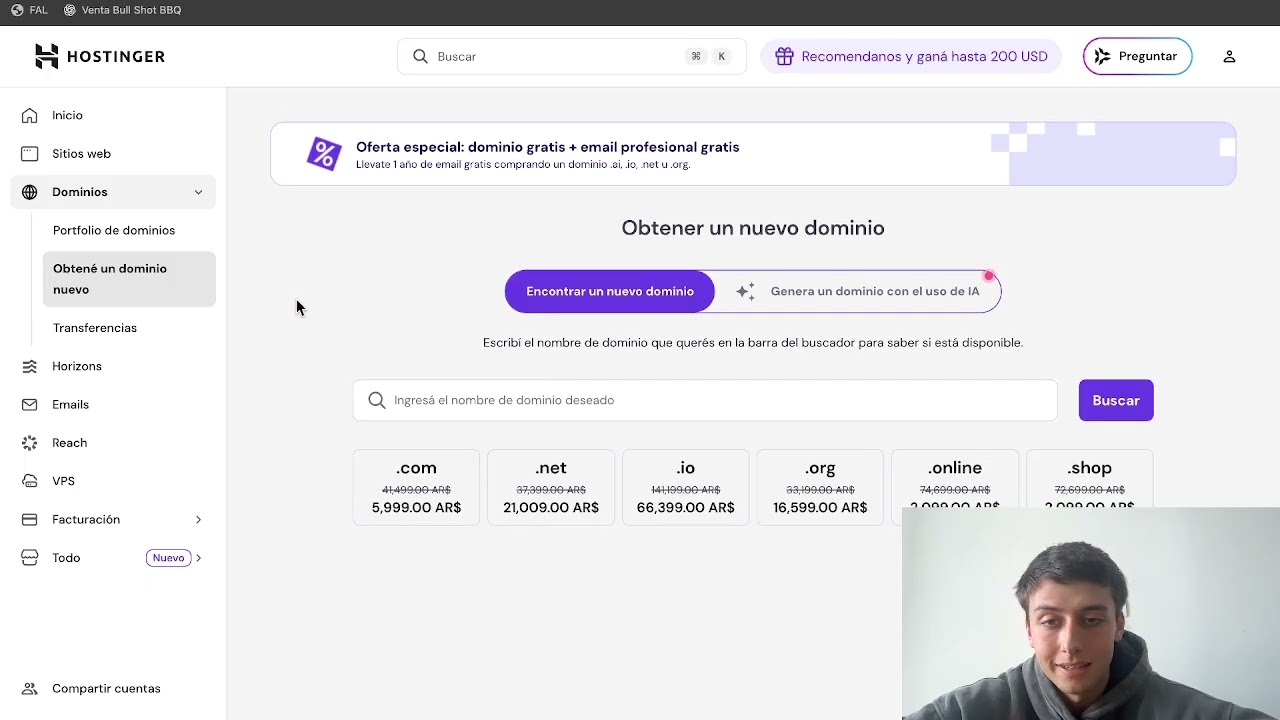Click Recomendanos y ganá hasta 200 USD
Viewport: 1280px width, 720px height.
911,57
